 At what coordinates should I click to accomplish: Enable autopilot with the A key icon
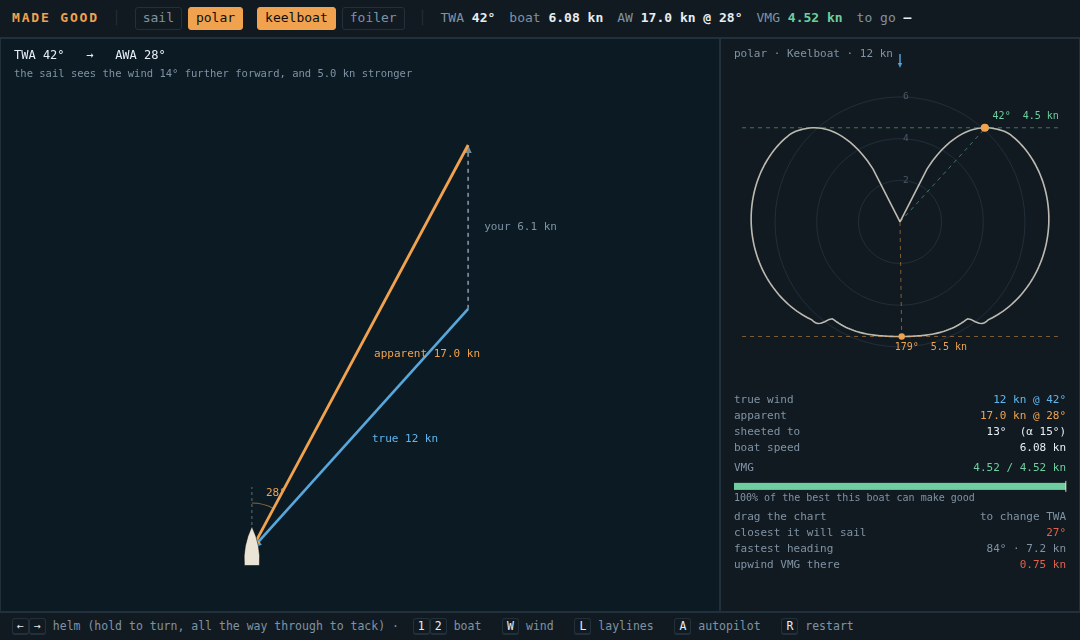click(683, 626)
